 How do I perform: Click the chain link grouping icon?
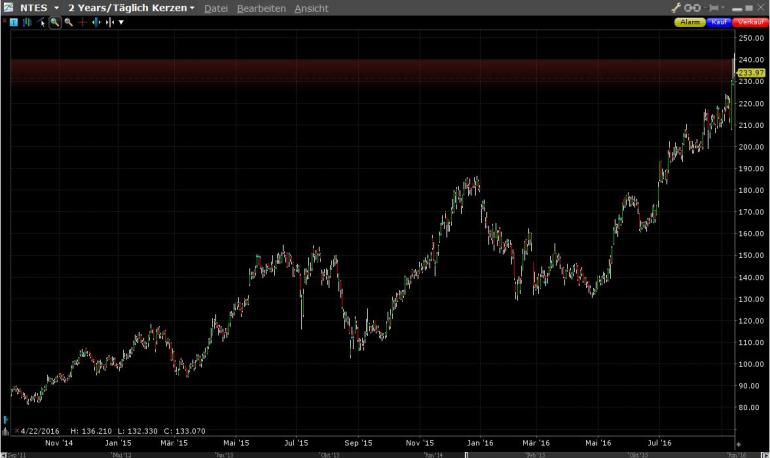tap(692, 8)
